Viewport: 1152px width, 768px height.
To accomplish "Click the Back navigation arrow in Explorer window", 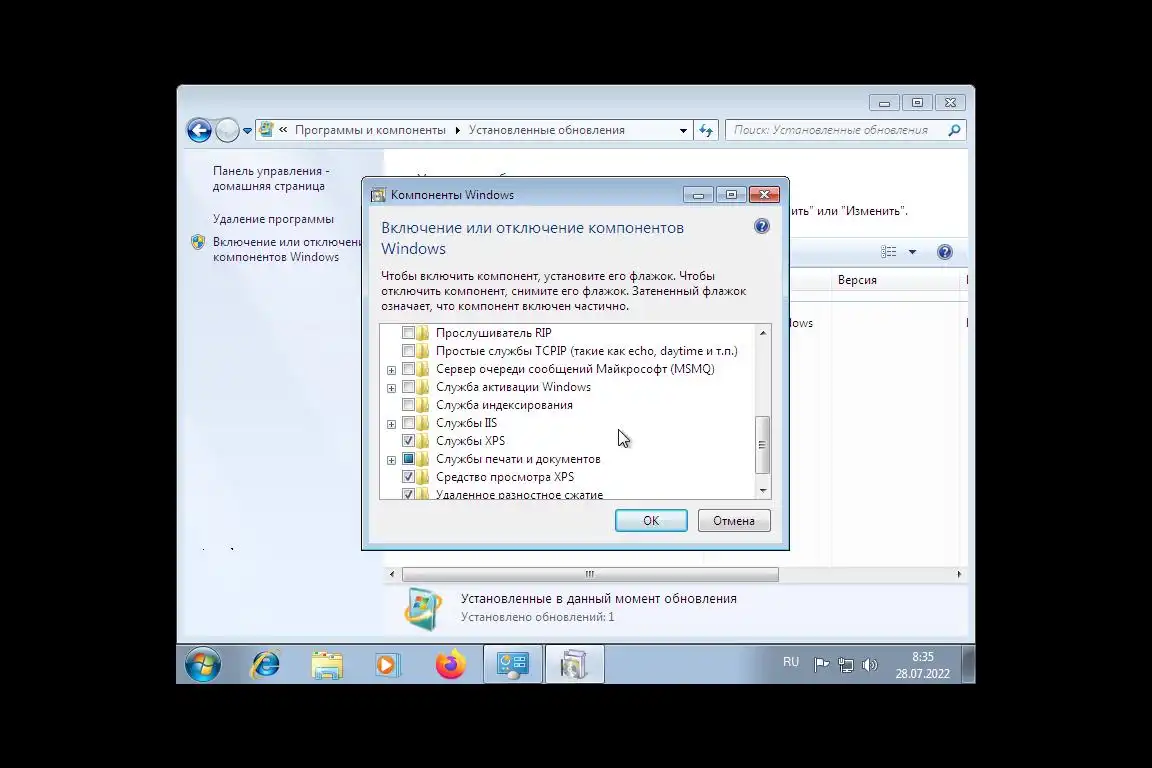I will [x=199, y=130].
